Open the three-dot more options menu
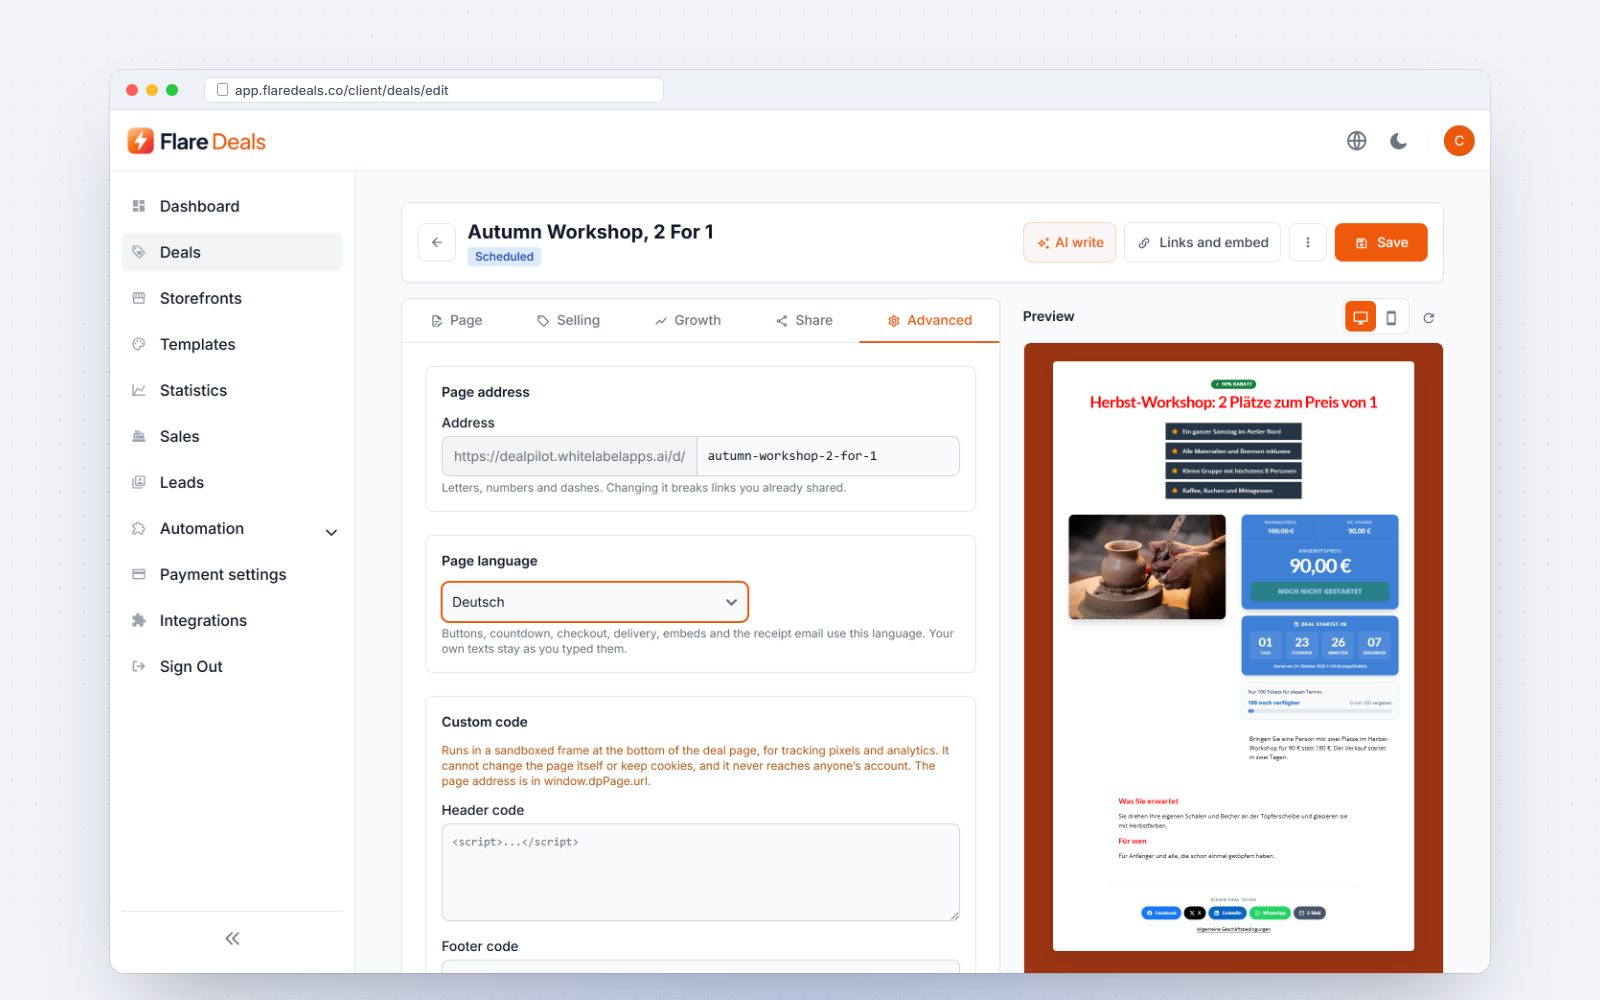This screenshot has width=1600, height=1000. 1307,242
